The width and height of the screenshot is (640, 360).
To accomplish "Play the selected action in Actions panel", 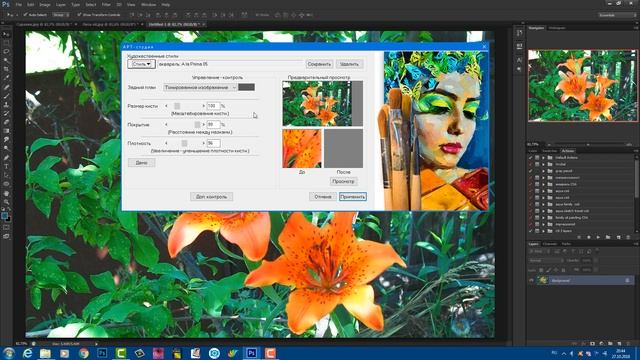I will click(x=598, y=237).
